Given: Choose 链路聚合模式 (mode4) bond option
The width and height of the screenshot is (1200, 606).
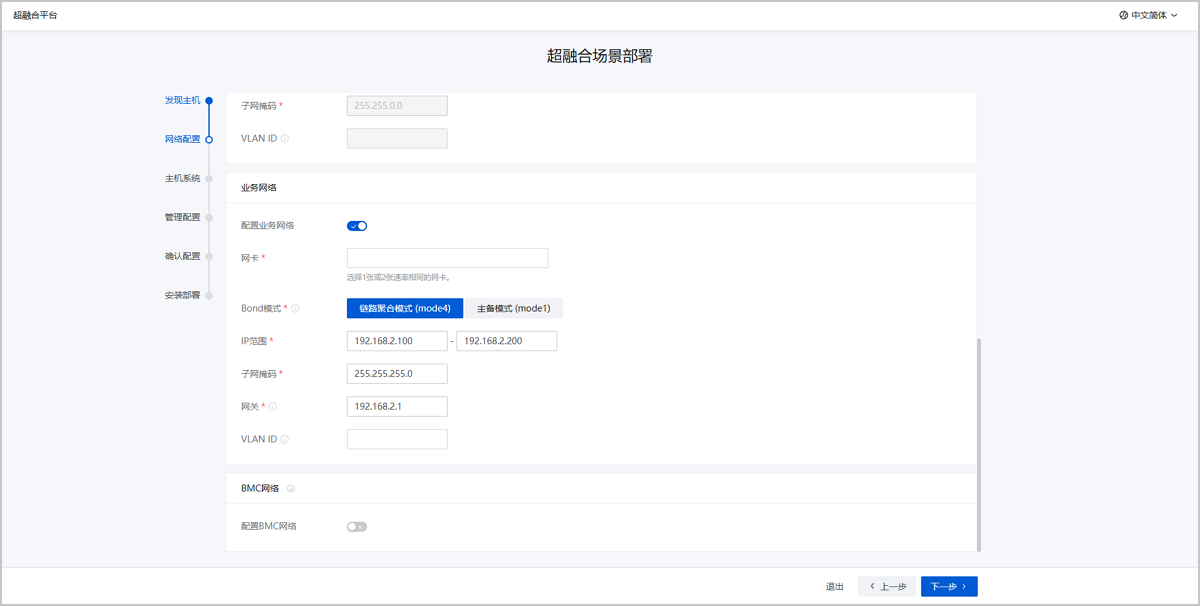Looking at the screenshot, I should pos(405,309).
